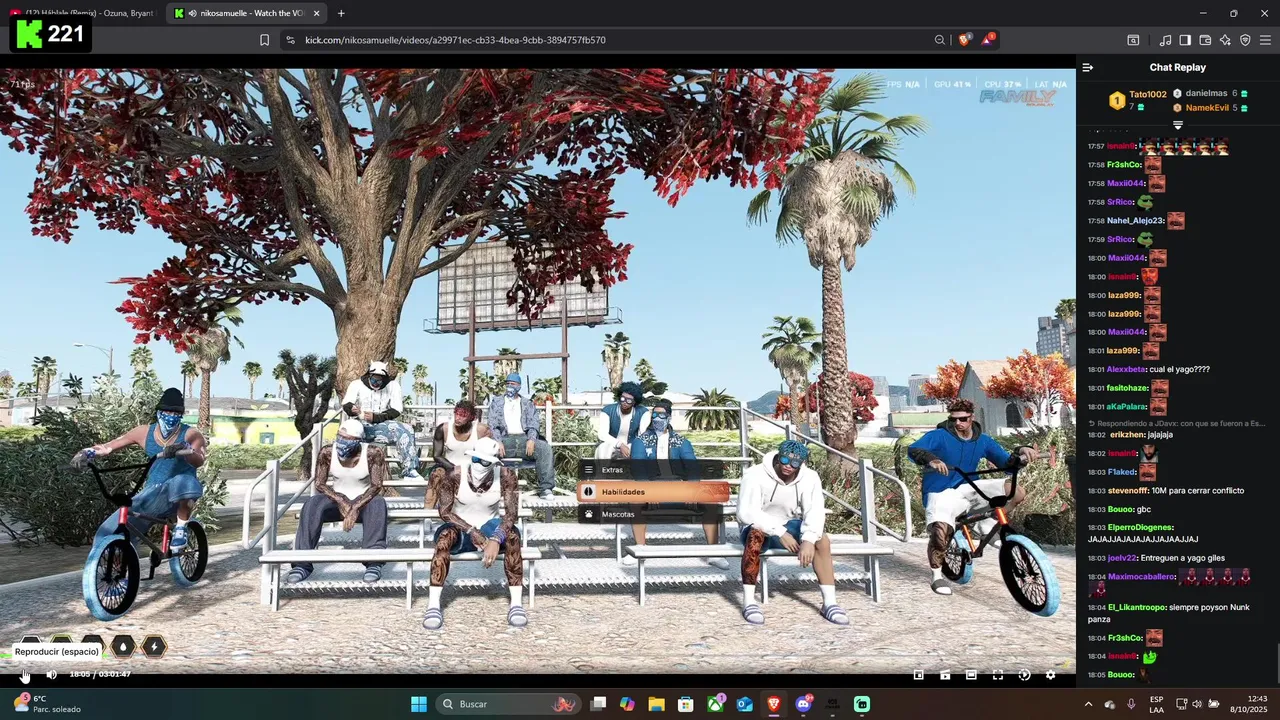Screen dimensions: 1280x720
Task: Select Habilidades in the in-game menu
Action: [652, 492]
